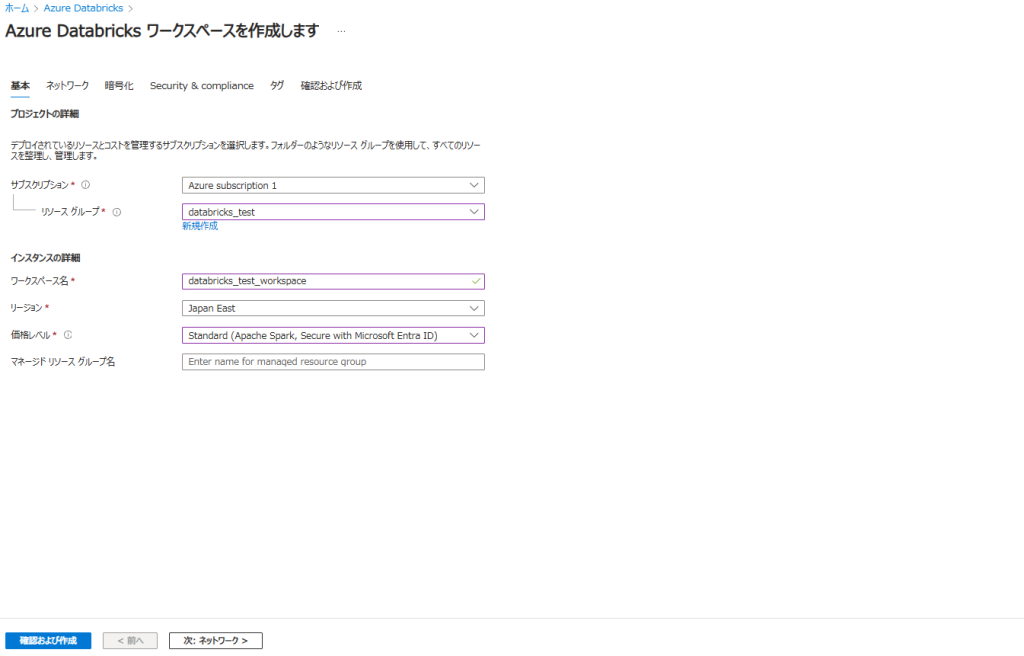
Task: Select the 確認および作成 tab at top
Action: (x=331, y=86)
